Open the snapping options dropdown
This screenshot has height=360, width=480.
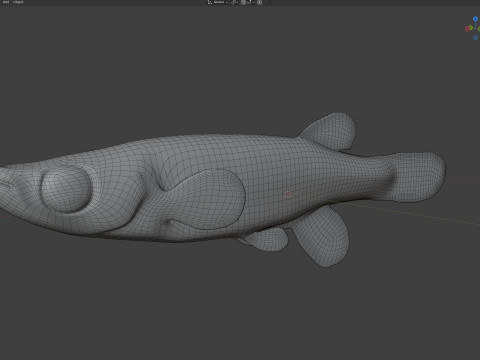tap(250, 2)
